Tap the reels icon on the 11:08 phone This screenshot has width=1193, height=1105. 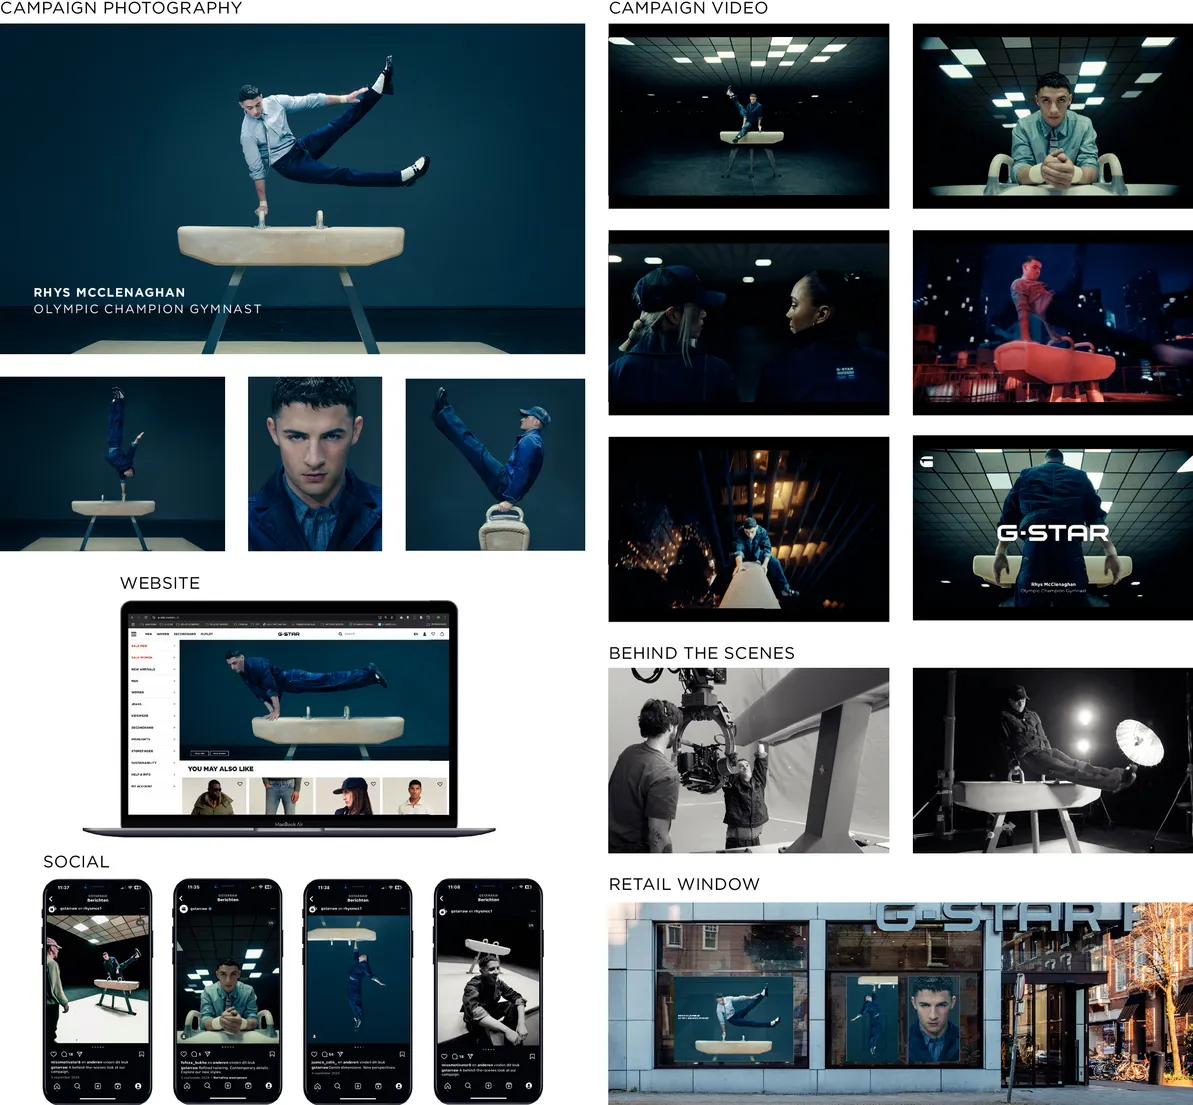point(509,1086)
